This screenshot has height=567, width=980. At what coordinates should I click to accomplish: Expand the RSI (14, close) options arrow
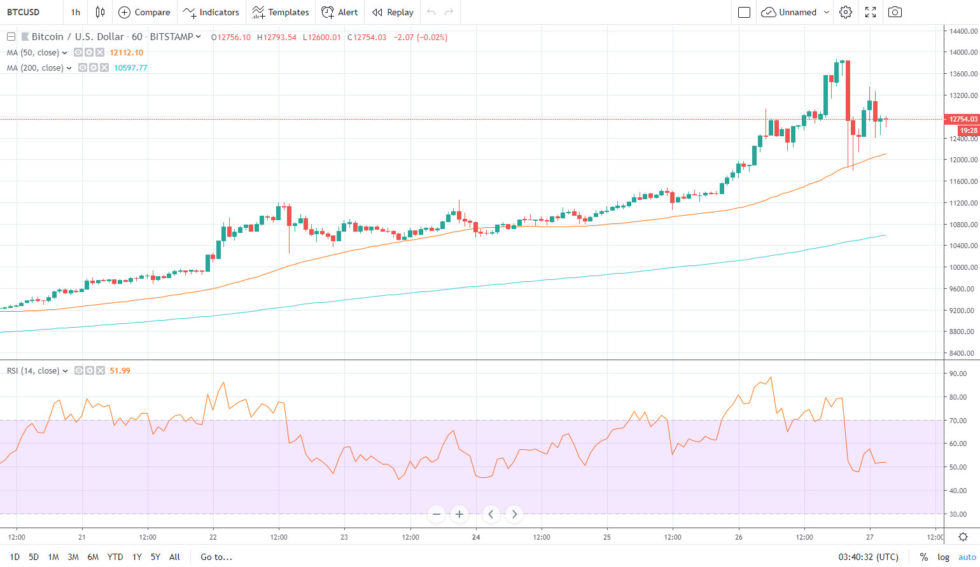65,371
